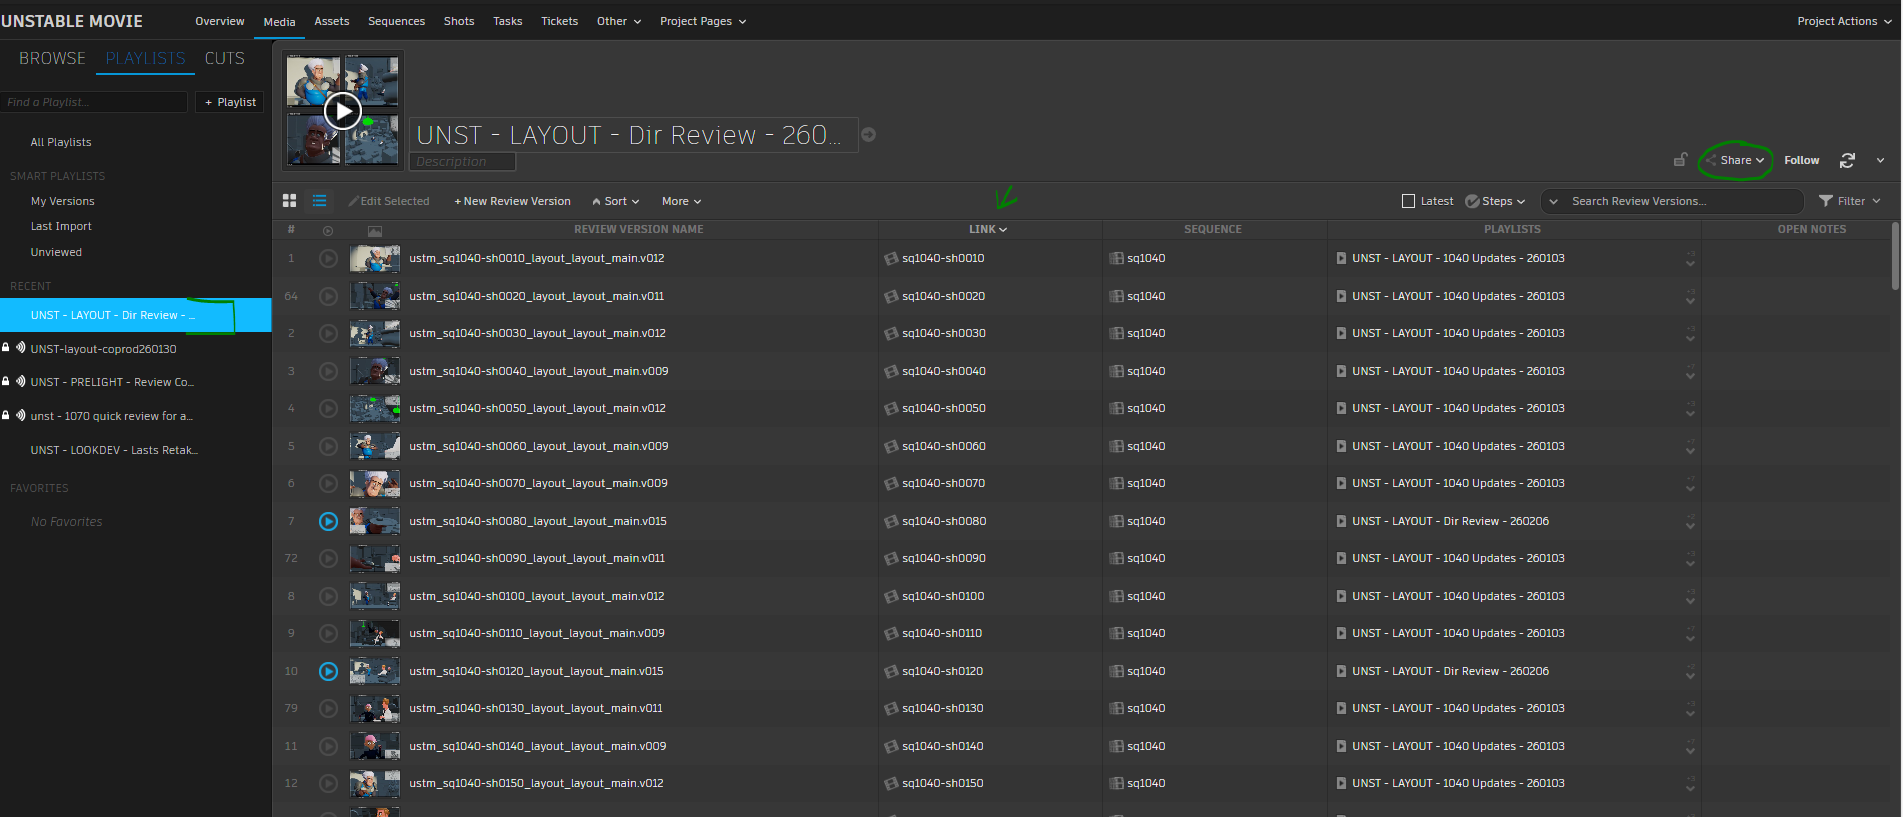The height and width of the screenshot is (817, 1903).
Task: Click the Follow button
Action: coord(1801,160)
